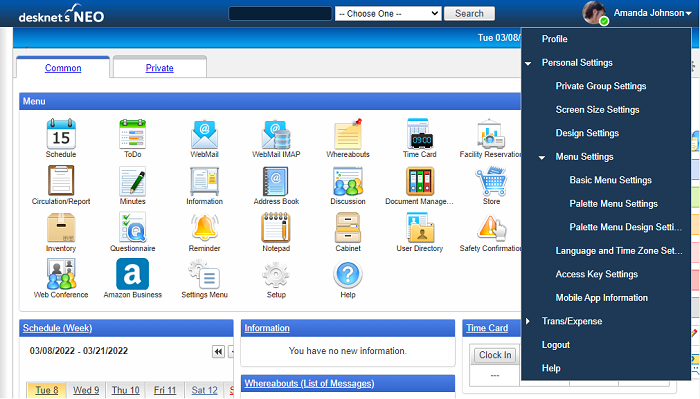Open the Circulation/Report clipboard icon
The width and height of the screenshot is (700, 399).
61,180
